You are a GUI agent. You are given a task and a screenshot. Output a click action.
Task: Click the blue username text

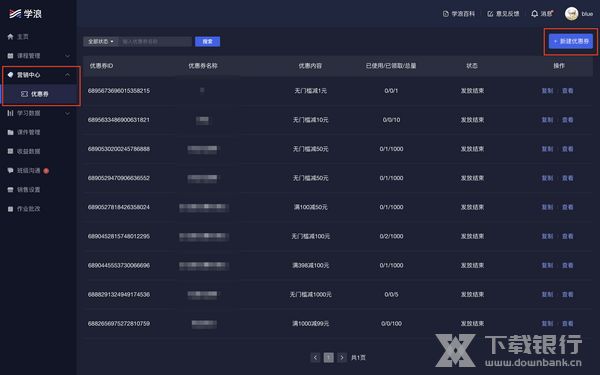tap(587, 14)
